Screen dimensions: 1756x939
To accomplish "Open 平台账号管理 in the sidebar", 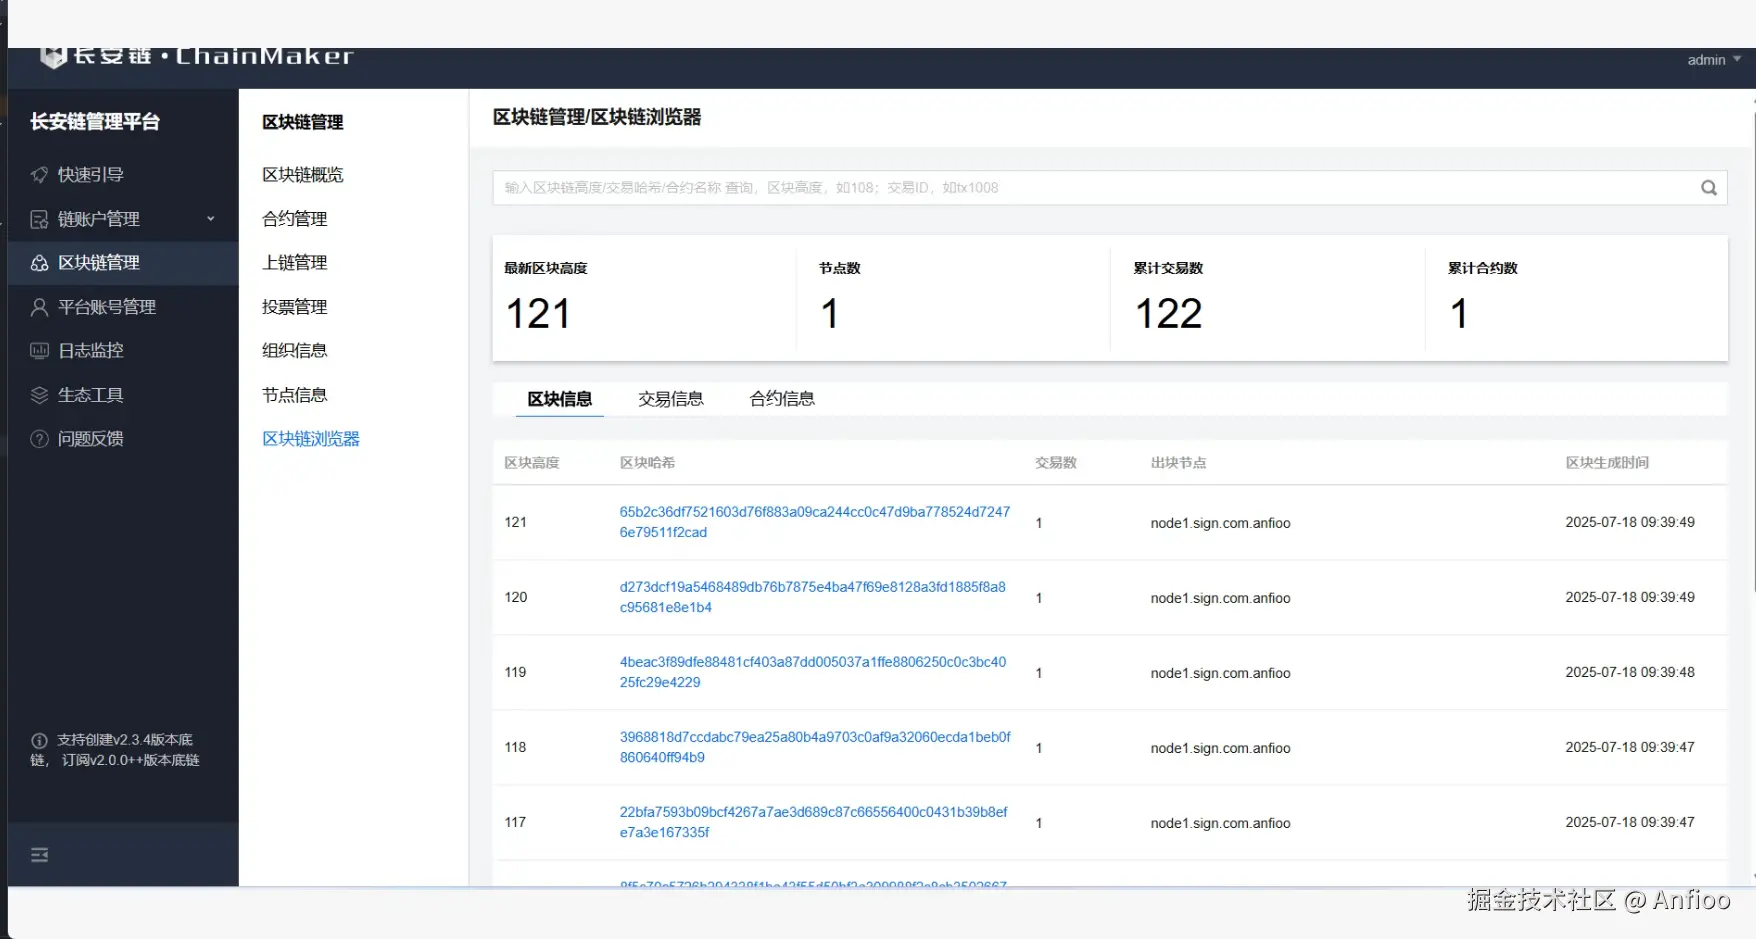I will (x=107, y=307).
